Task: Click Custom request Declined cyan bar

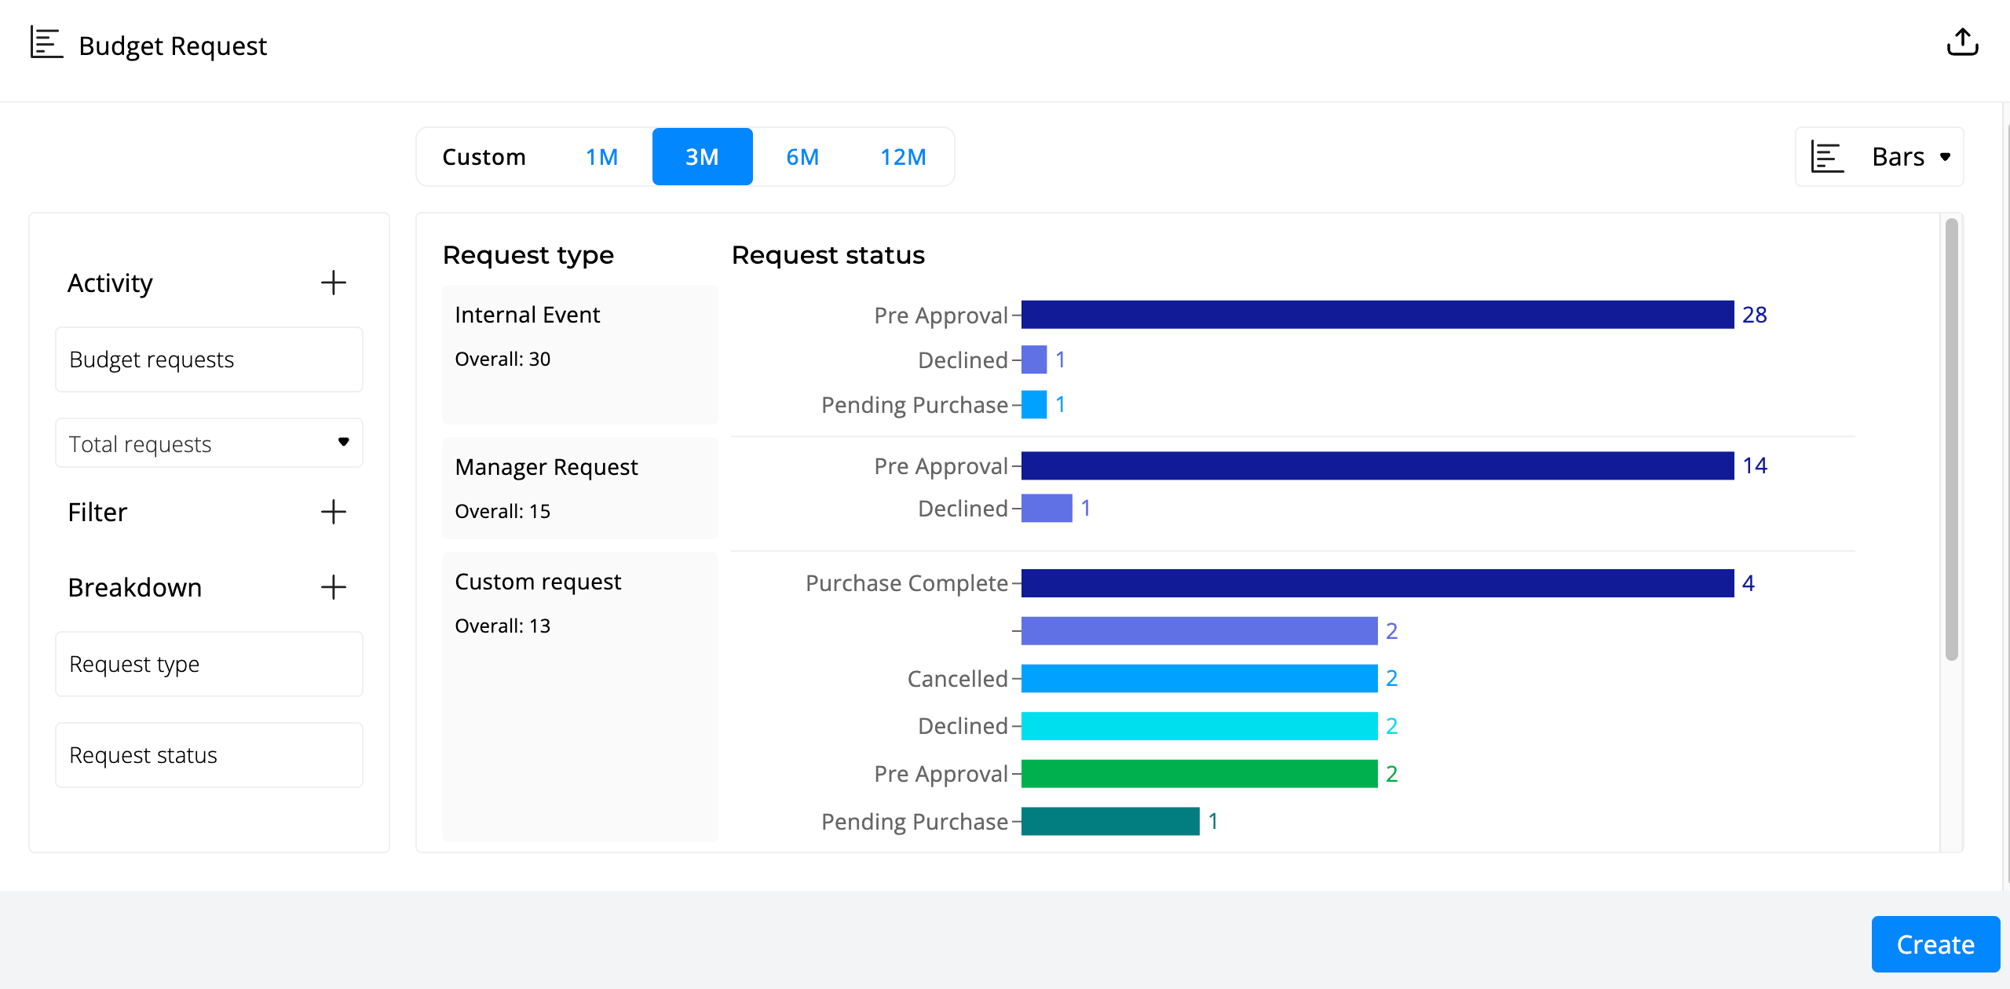Action: [x=1199, y=726]
